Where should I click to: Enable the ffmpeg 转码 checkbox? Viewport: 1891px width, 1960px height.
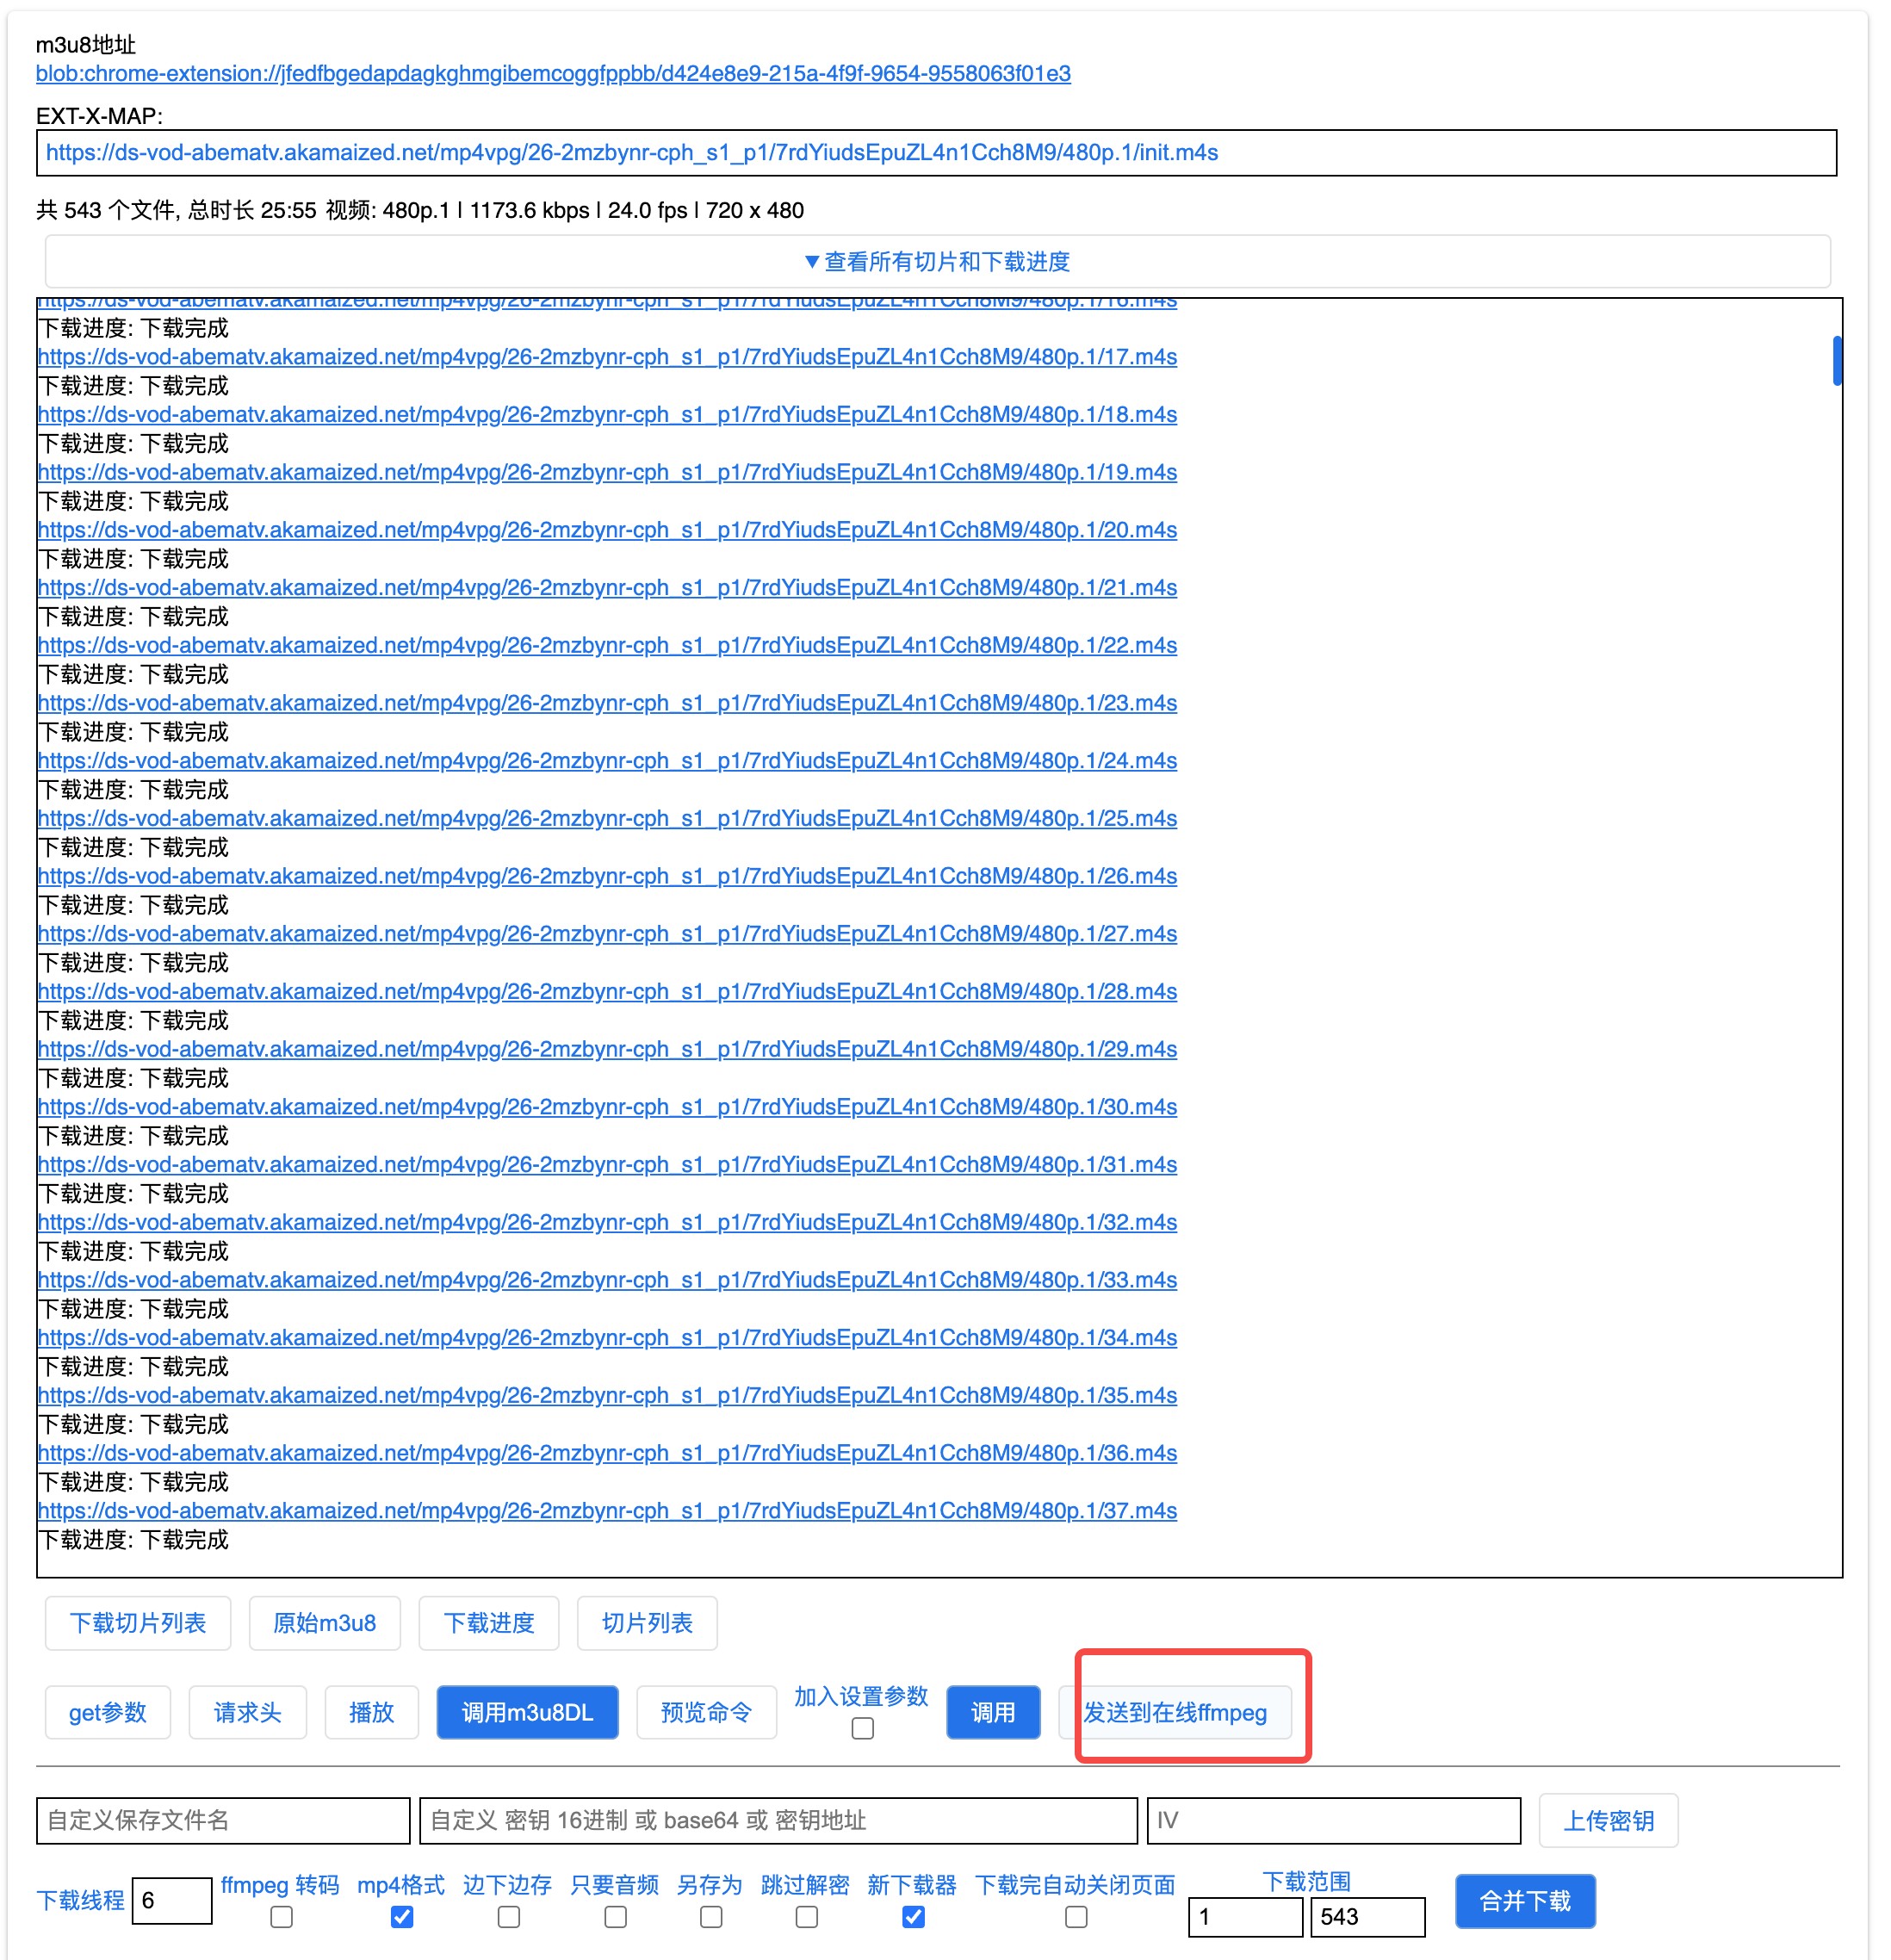pos(282,1918)
